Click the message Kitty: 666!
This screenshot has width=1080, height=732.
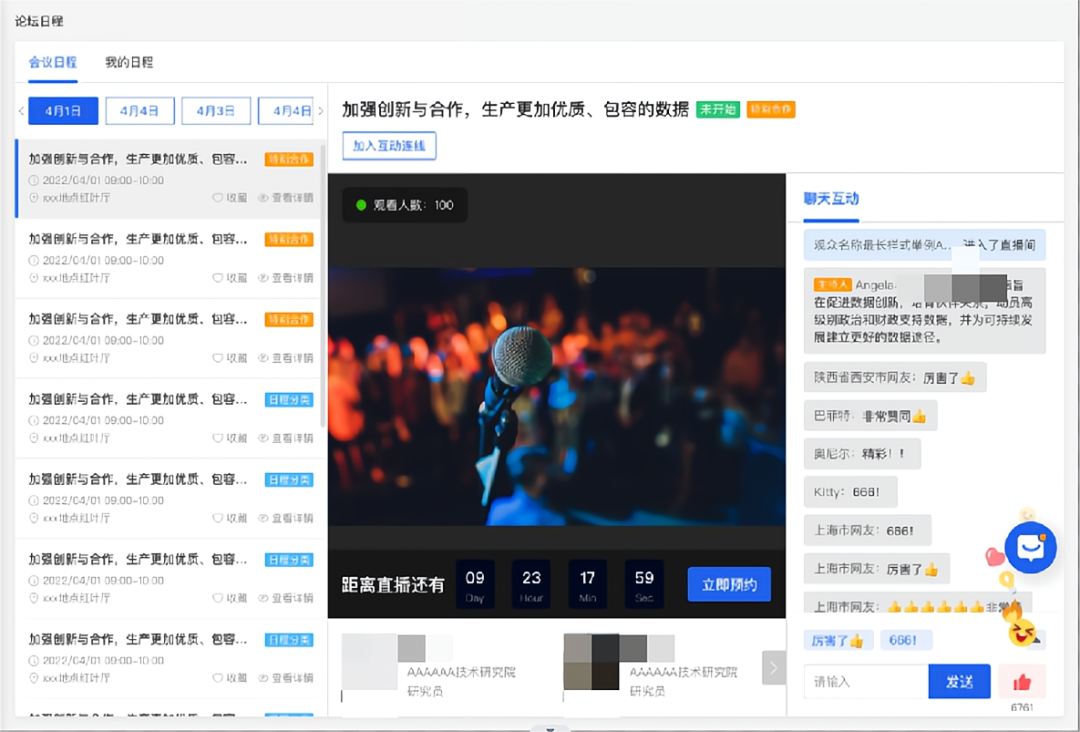(x=850, y=492)
